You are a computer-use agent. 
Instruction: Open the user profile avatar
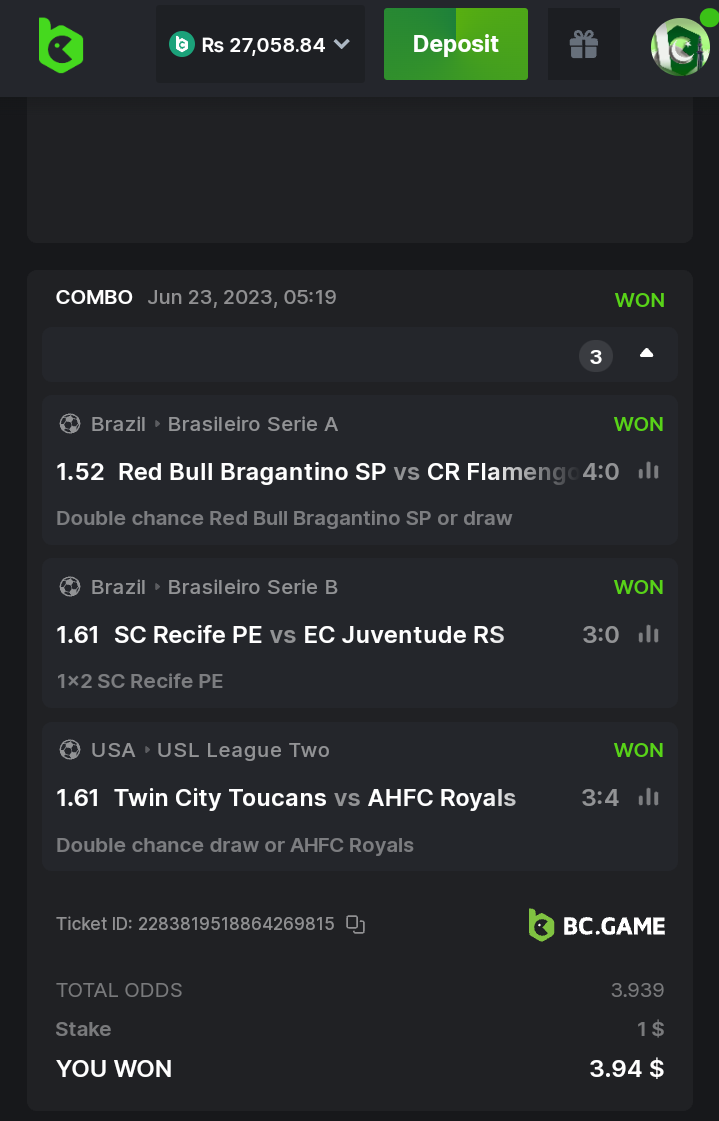pos(680,46)
